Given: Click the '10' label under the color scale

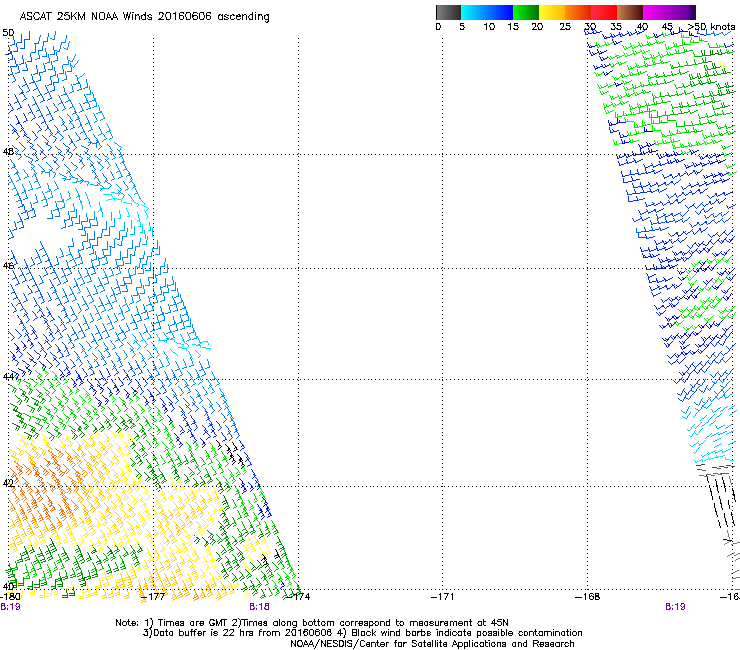Looking at the screenshot, I should tap(489, 27).
